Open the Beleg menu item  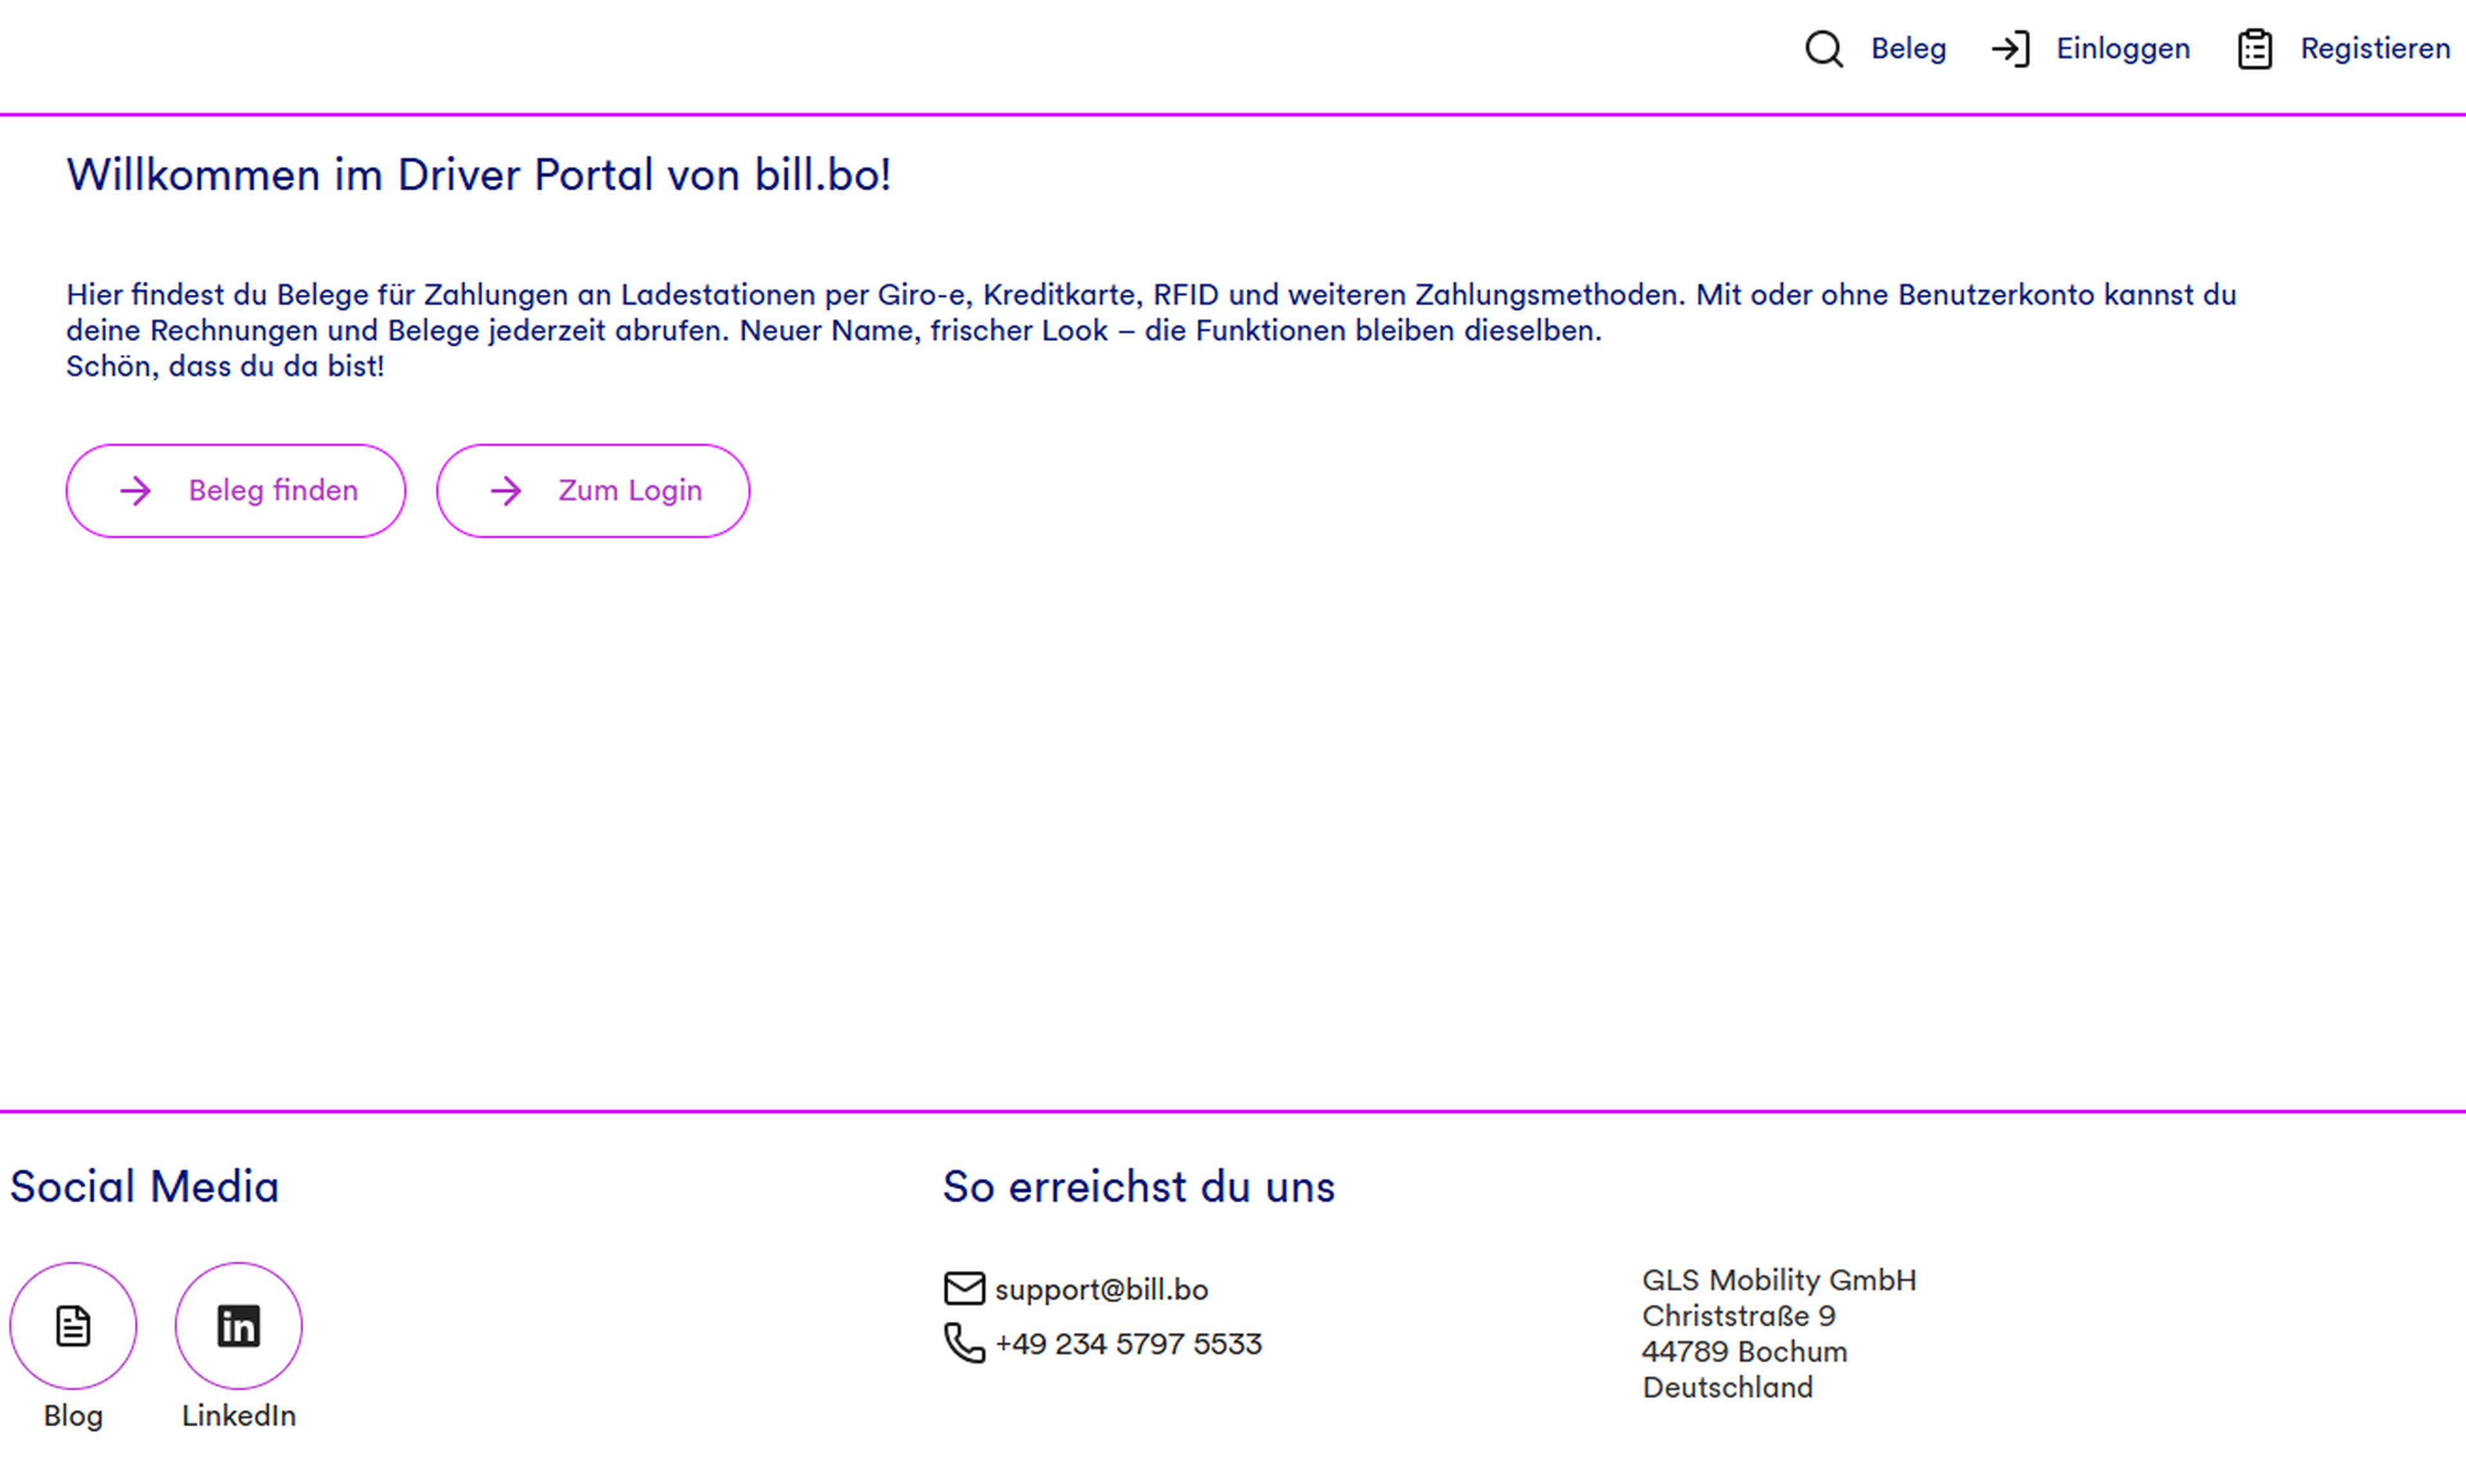[1908, 49]
